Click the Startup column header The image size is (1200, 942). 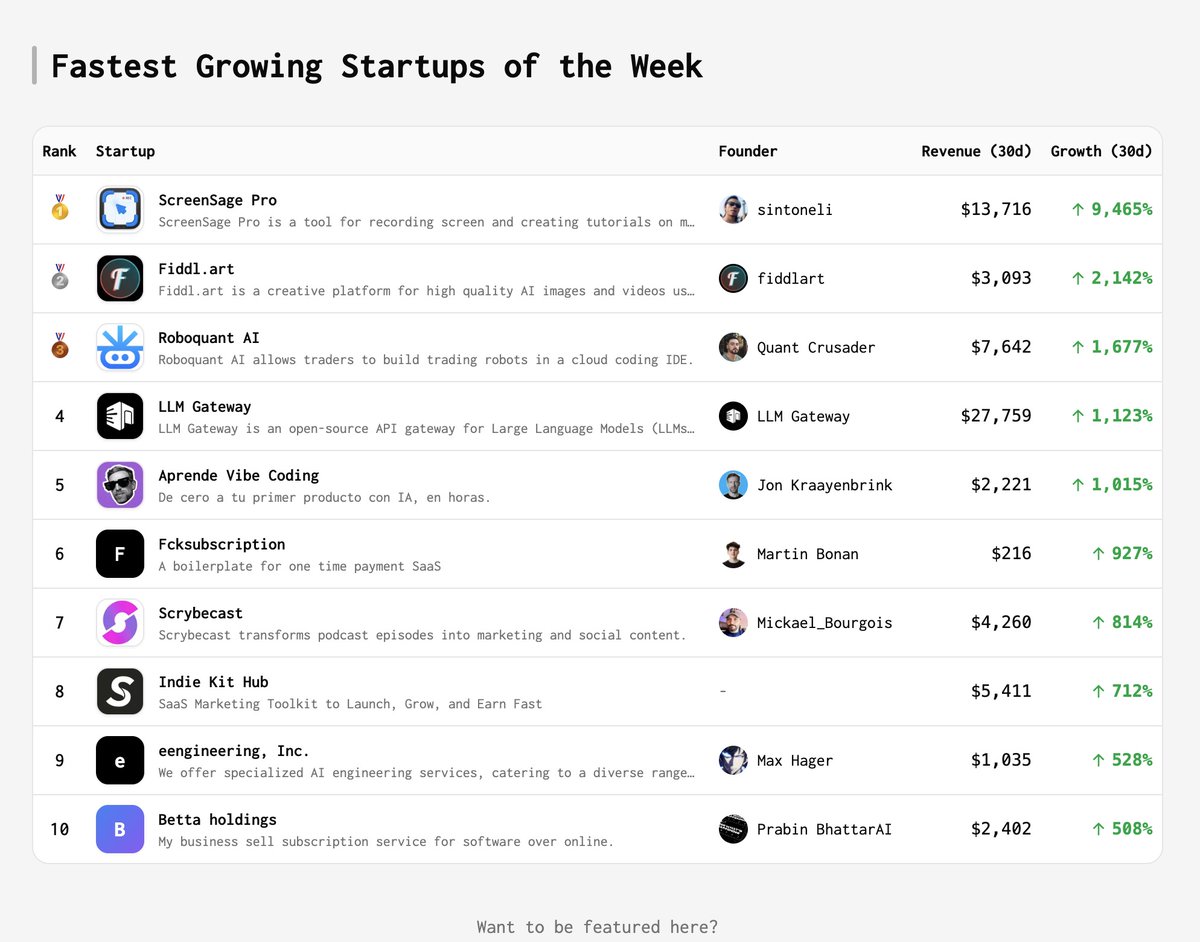point(125,151)
